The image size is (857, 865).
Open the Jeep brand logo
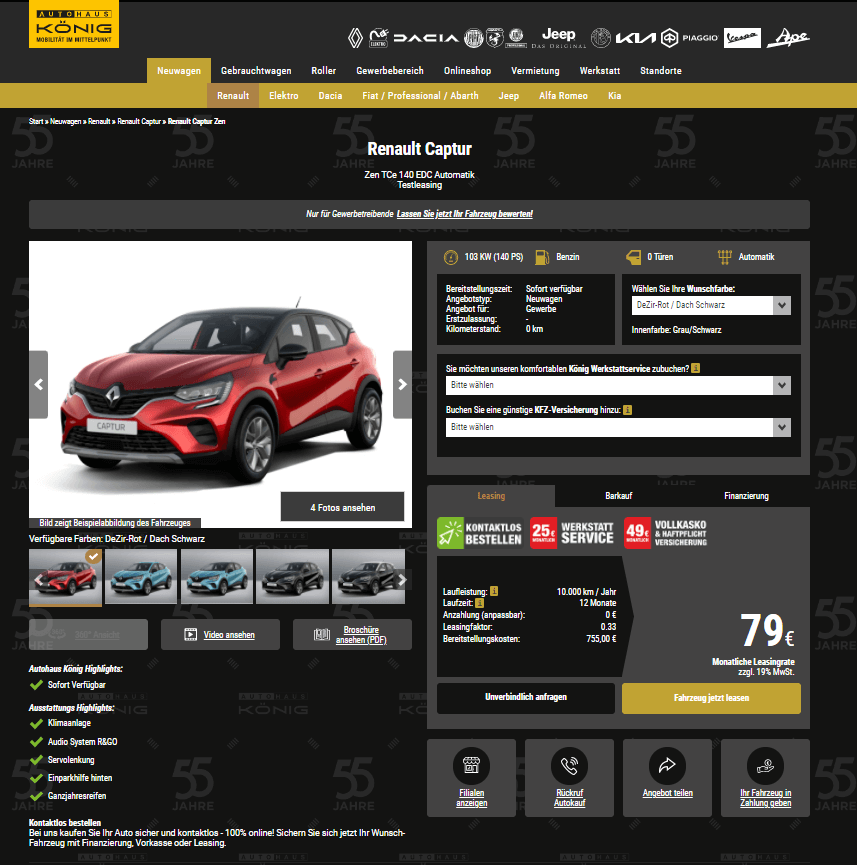558,38
